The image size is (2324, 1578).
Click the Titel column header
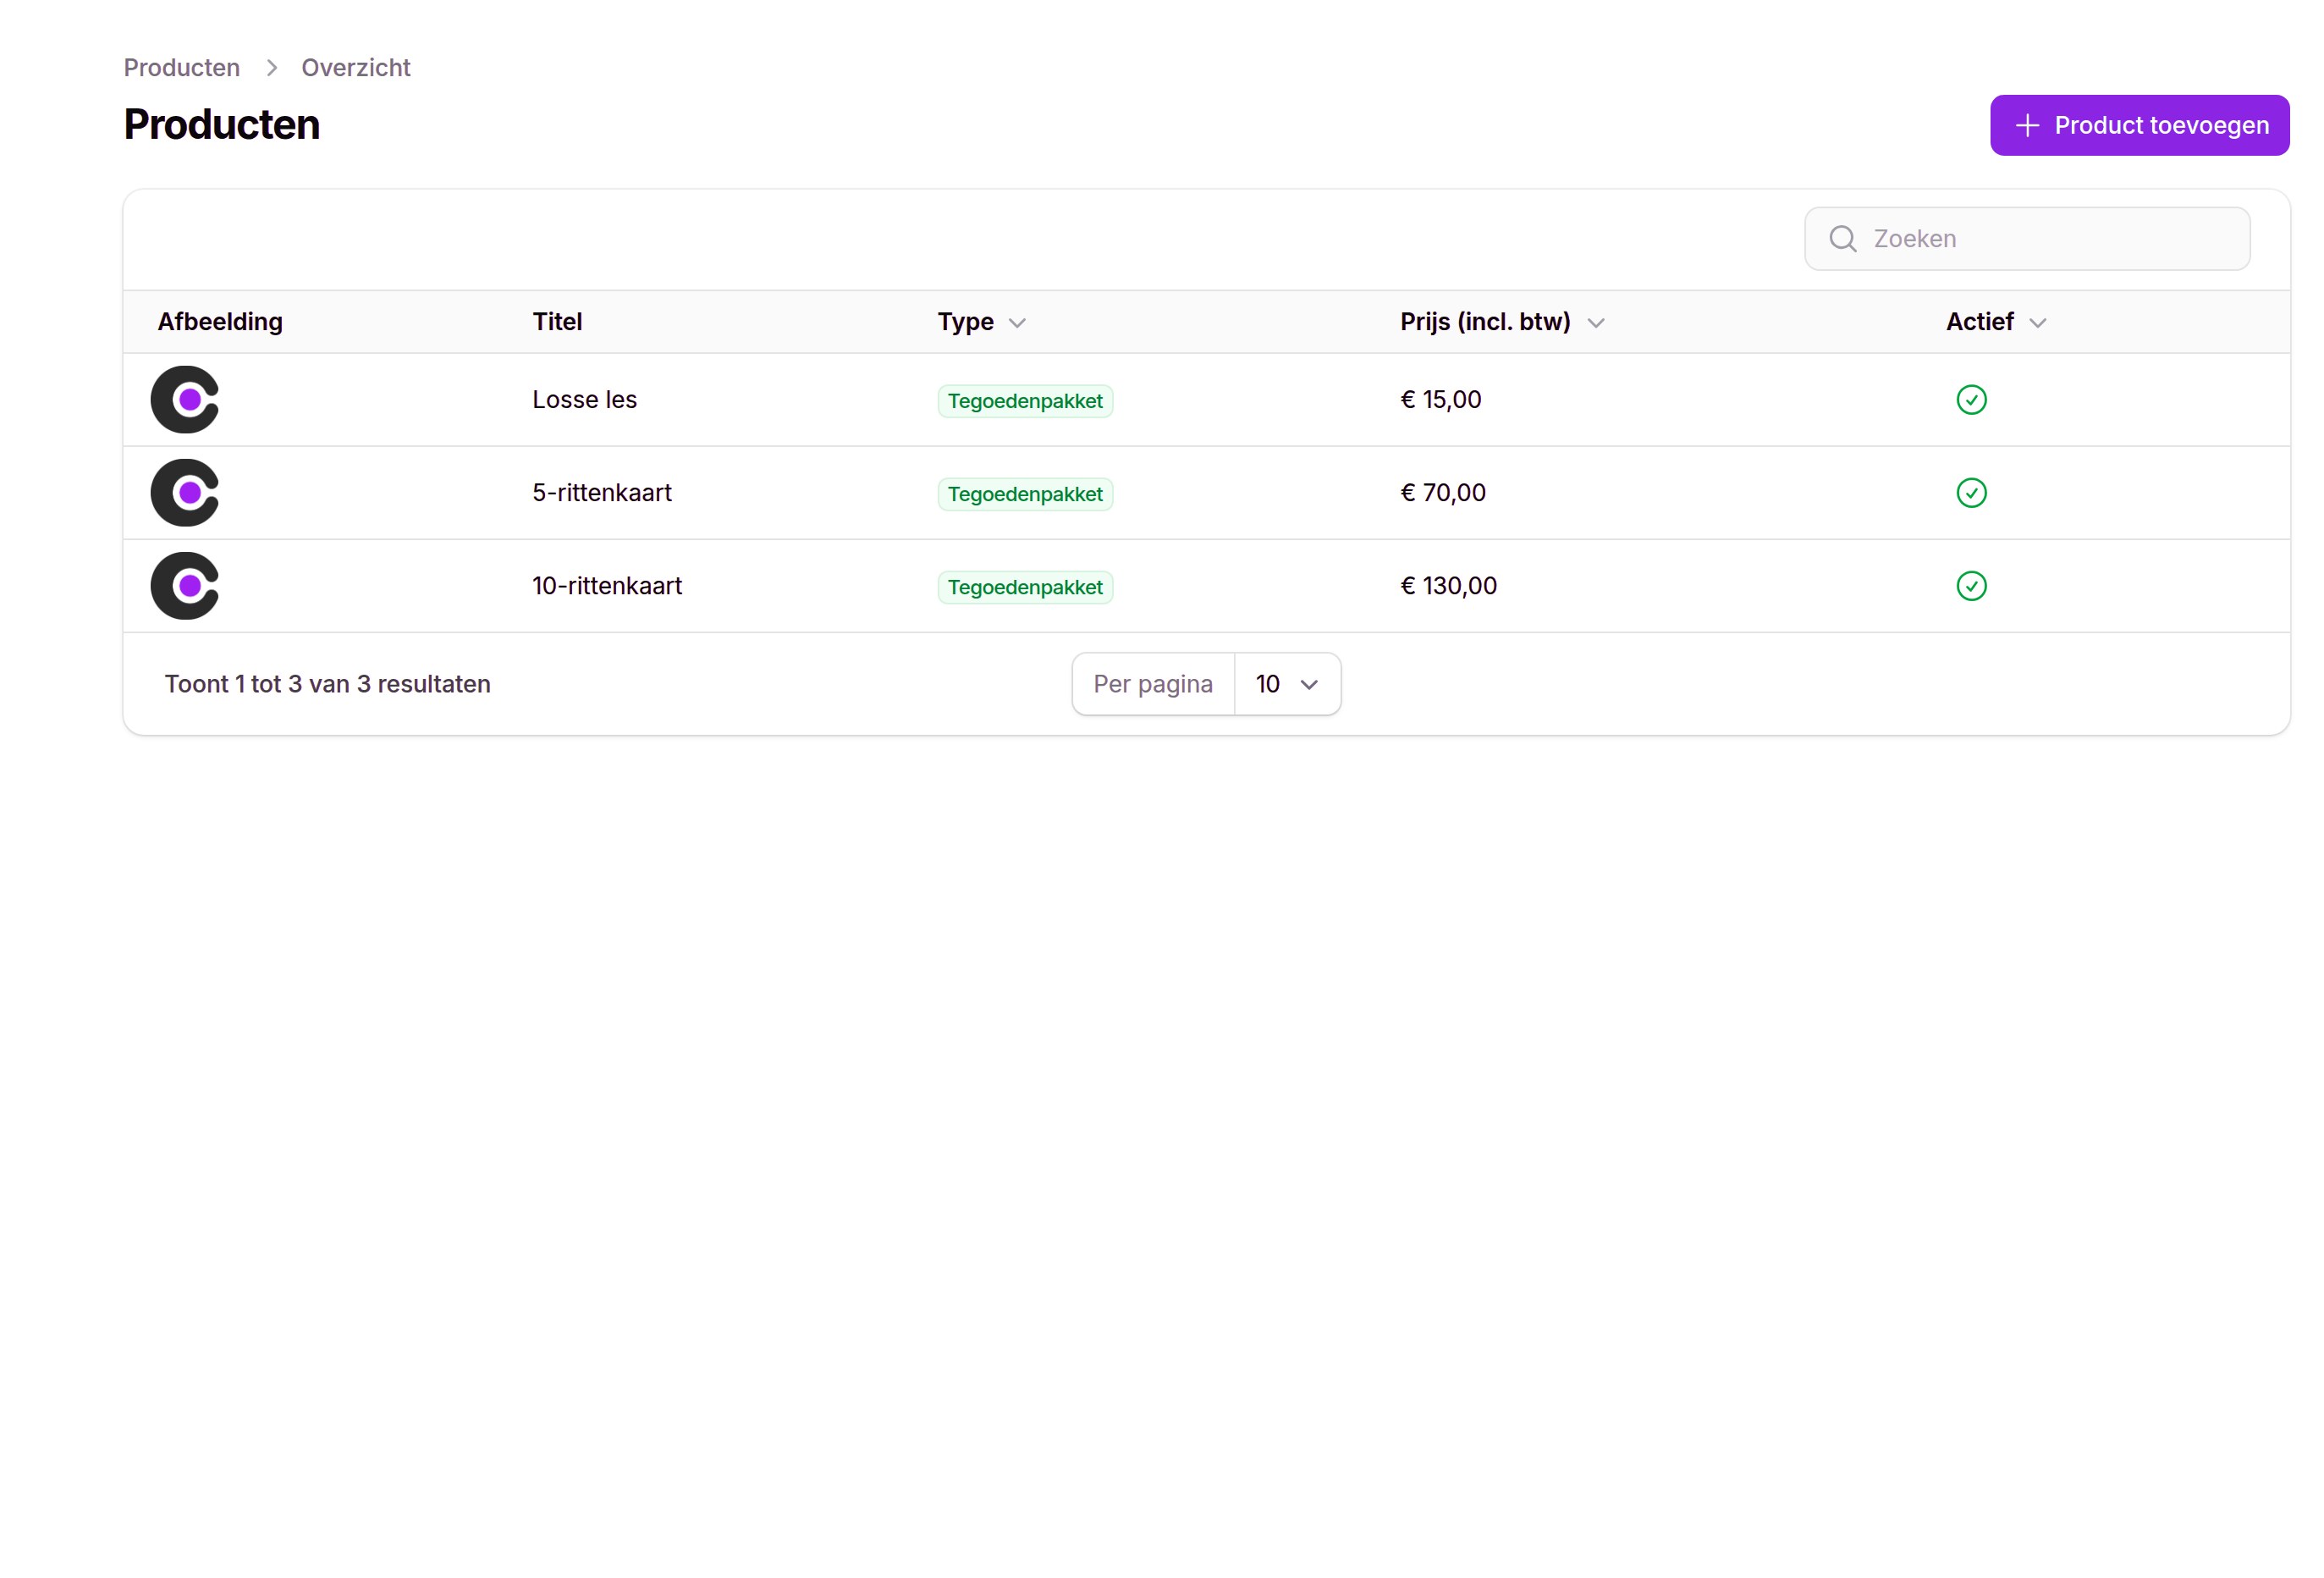tap(557, 322)
